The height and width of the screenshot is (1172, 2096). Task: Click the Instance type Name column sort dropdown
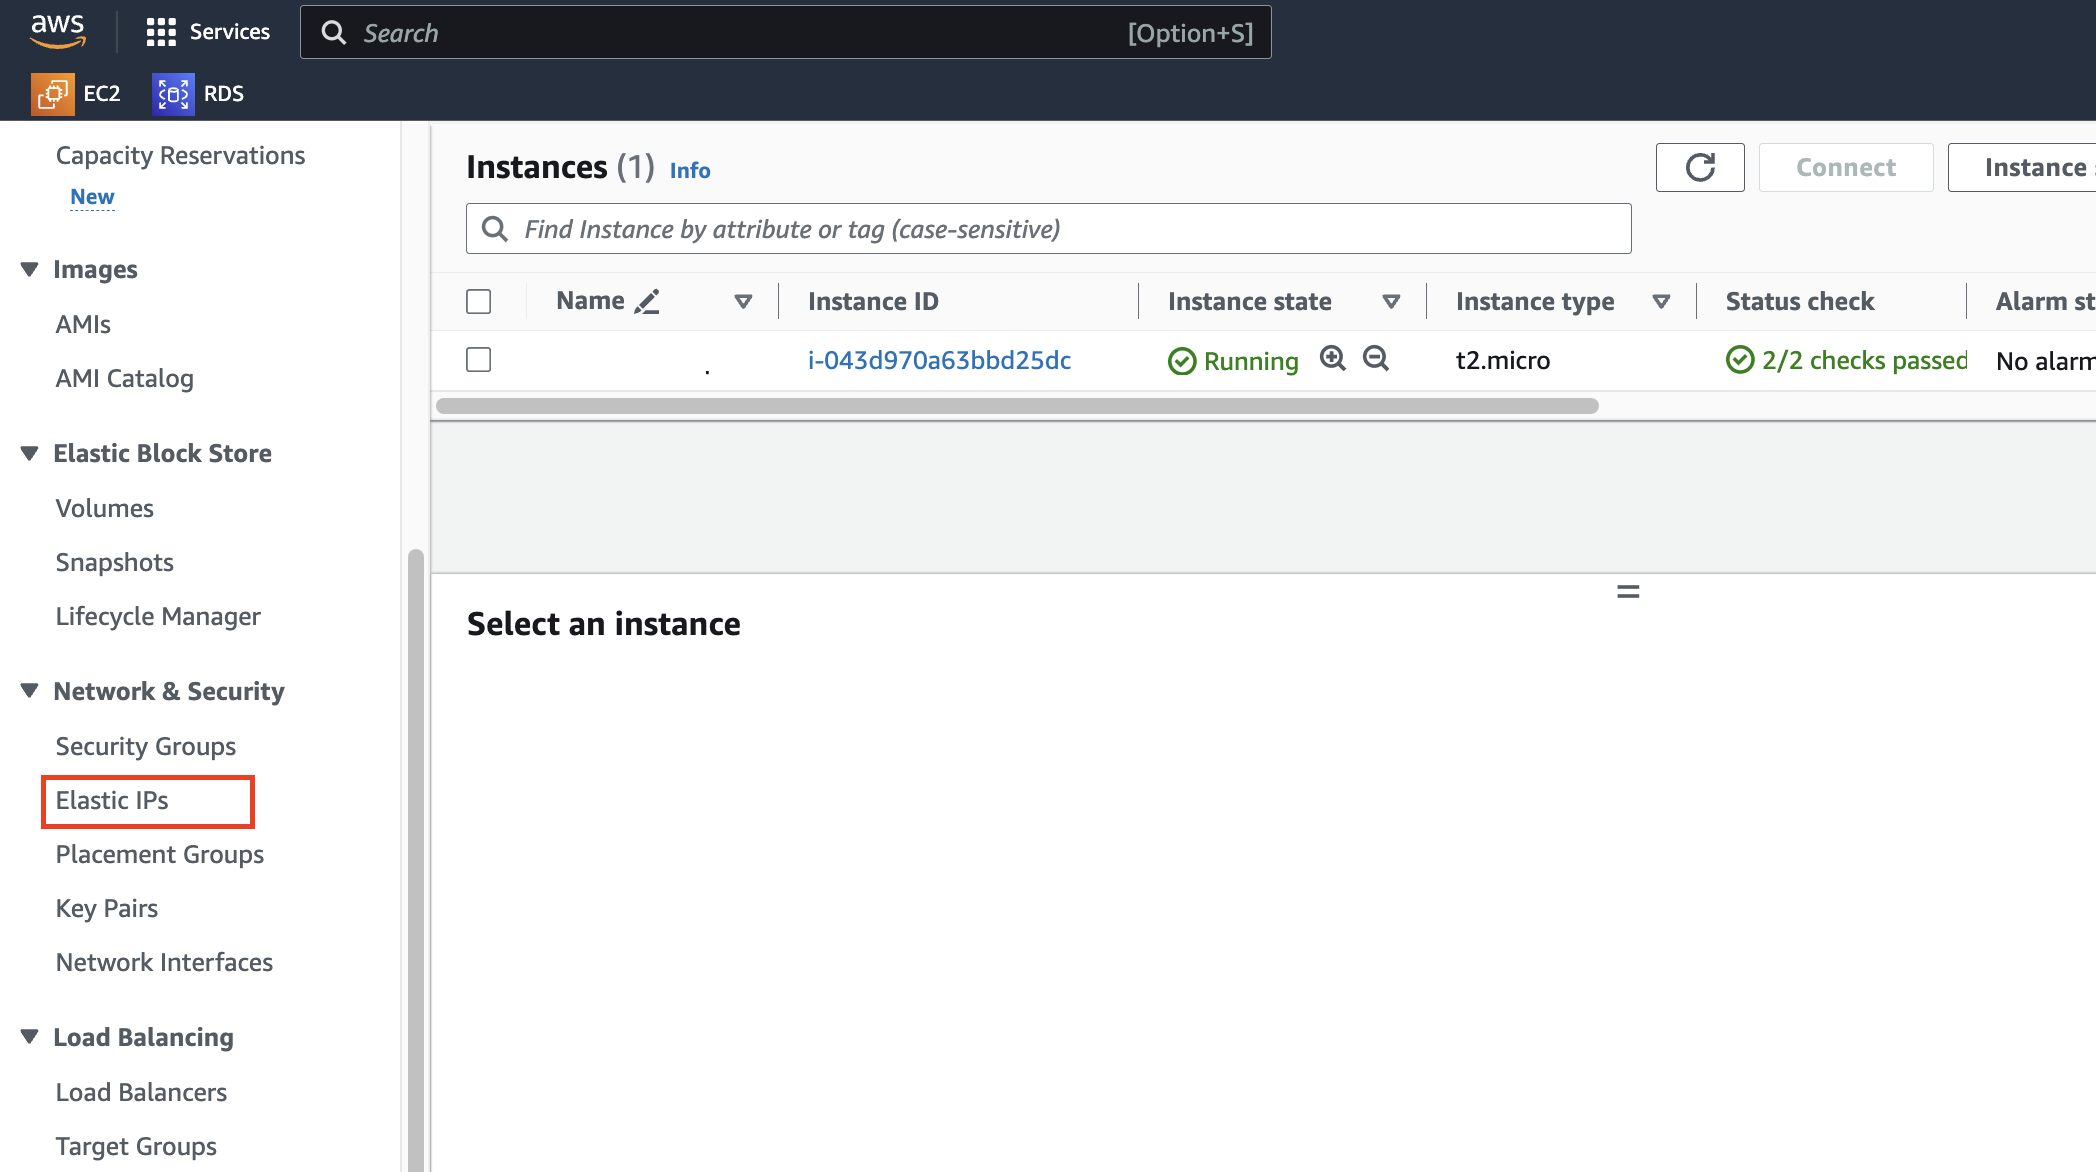pyautogui.click(x=1663, y=301)
